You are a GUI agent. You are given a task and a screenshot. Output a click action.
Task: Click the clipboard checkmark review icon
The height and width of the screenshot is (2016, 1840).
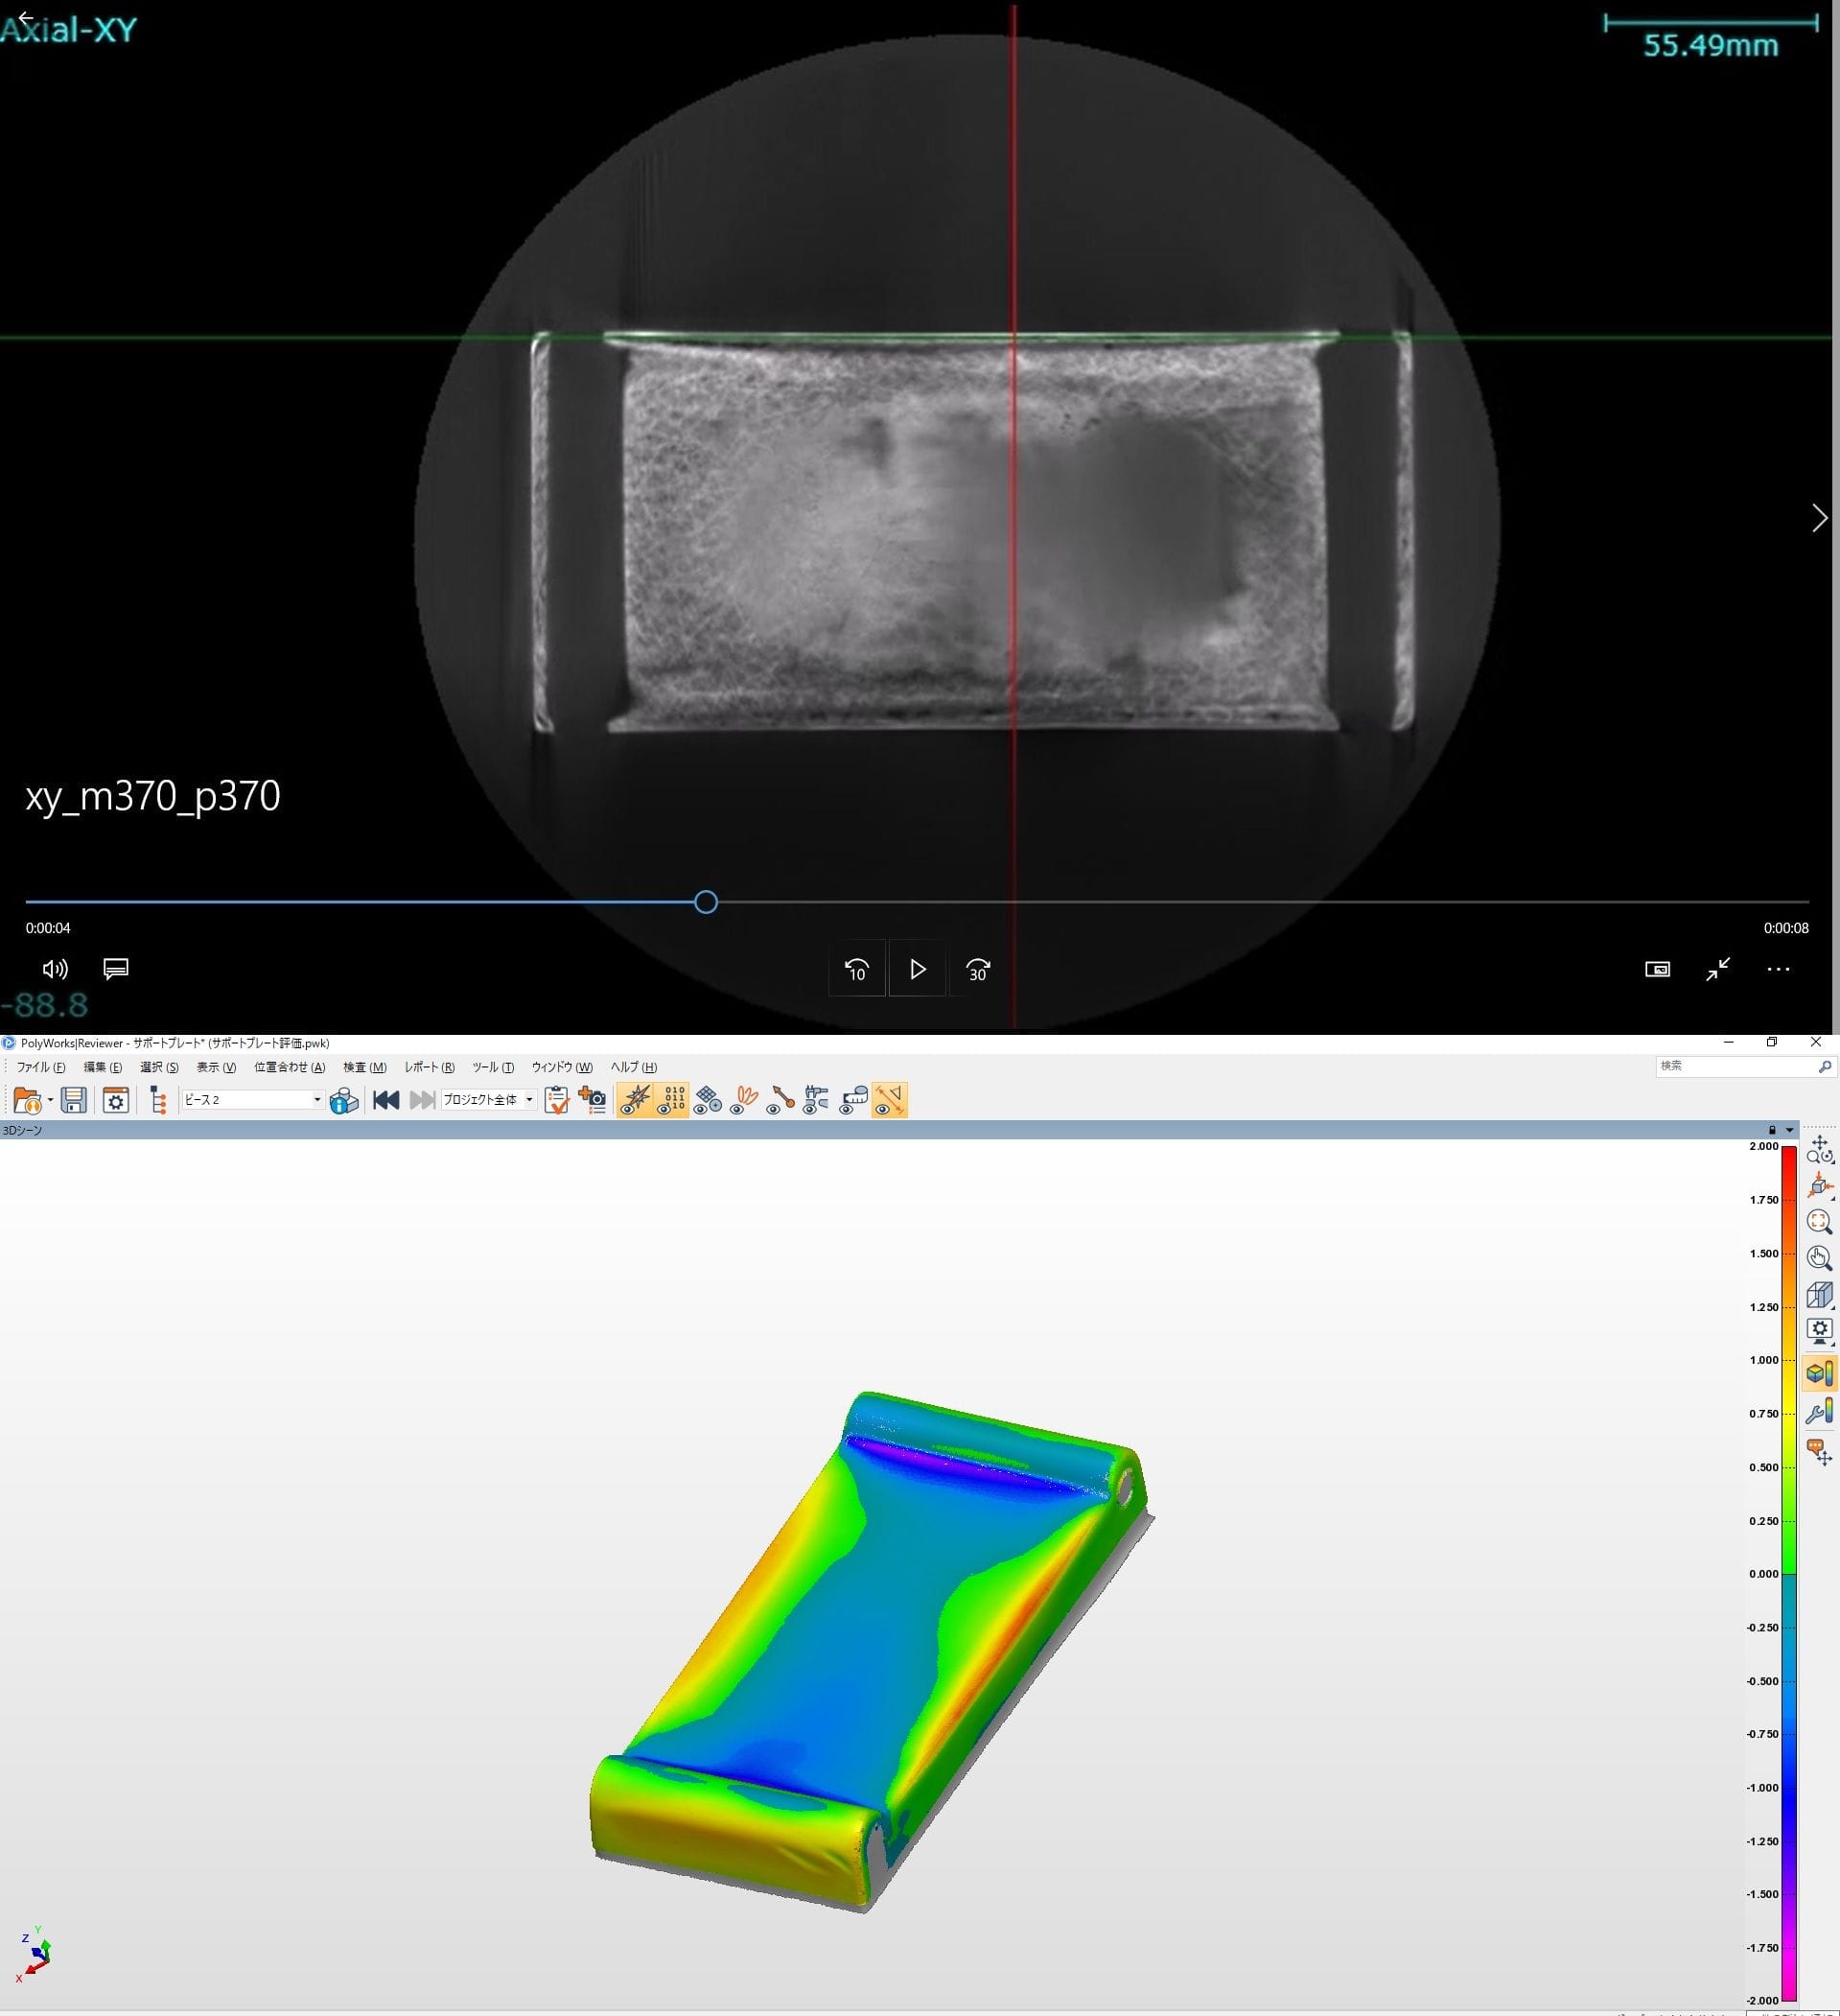tap(557, 1101)
